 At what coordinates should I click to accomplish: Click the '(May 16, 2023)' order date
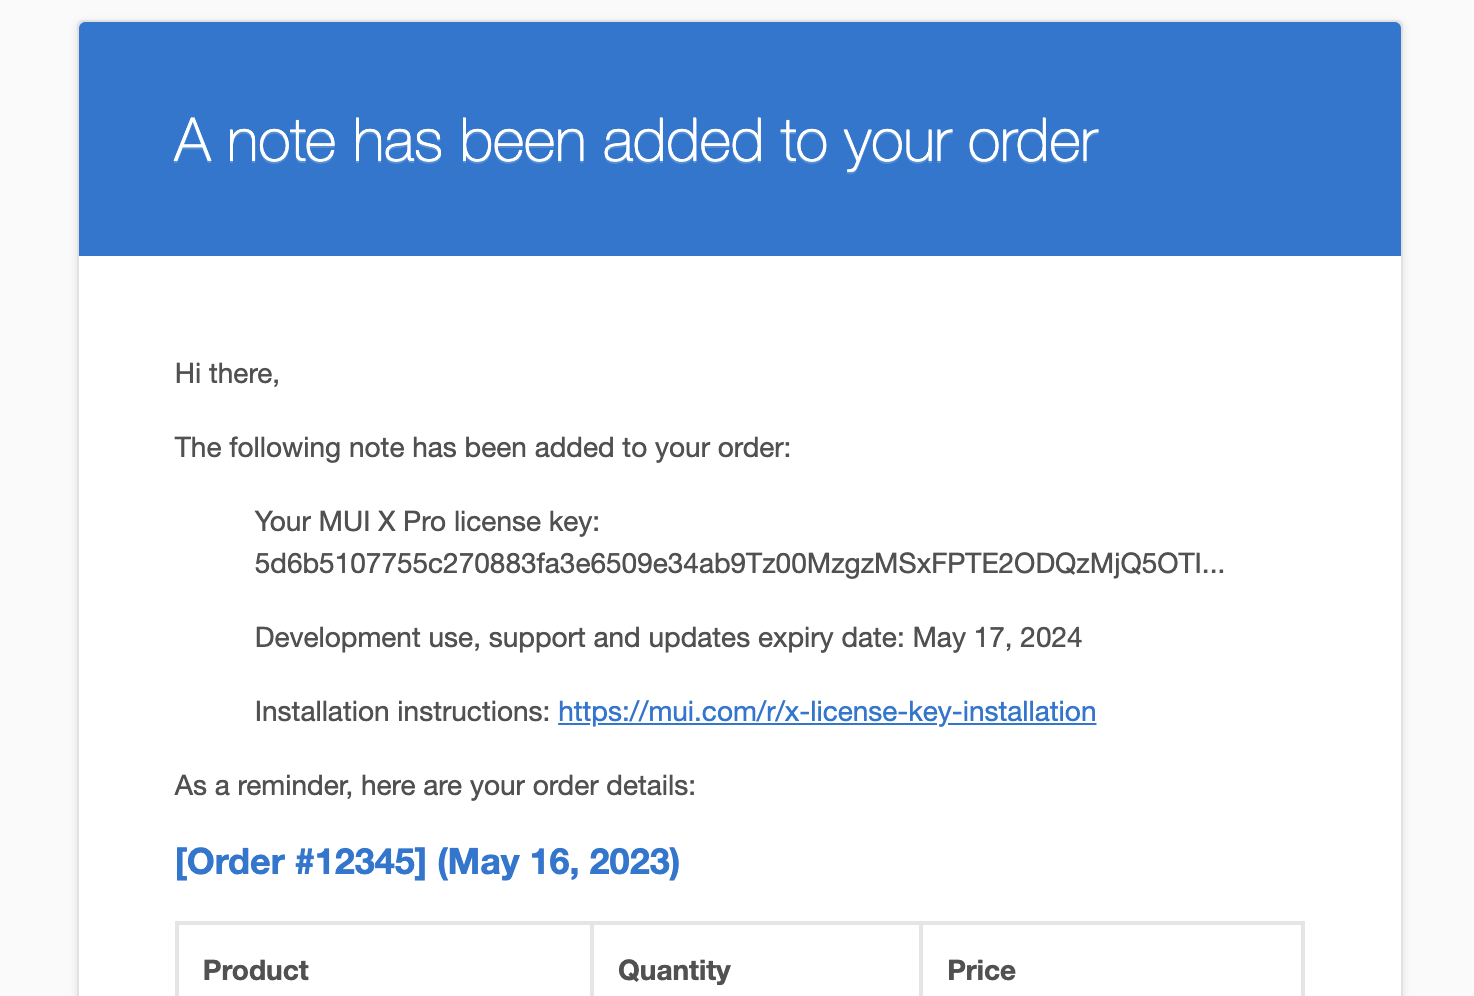click(559, 861)
